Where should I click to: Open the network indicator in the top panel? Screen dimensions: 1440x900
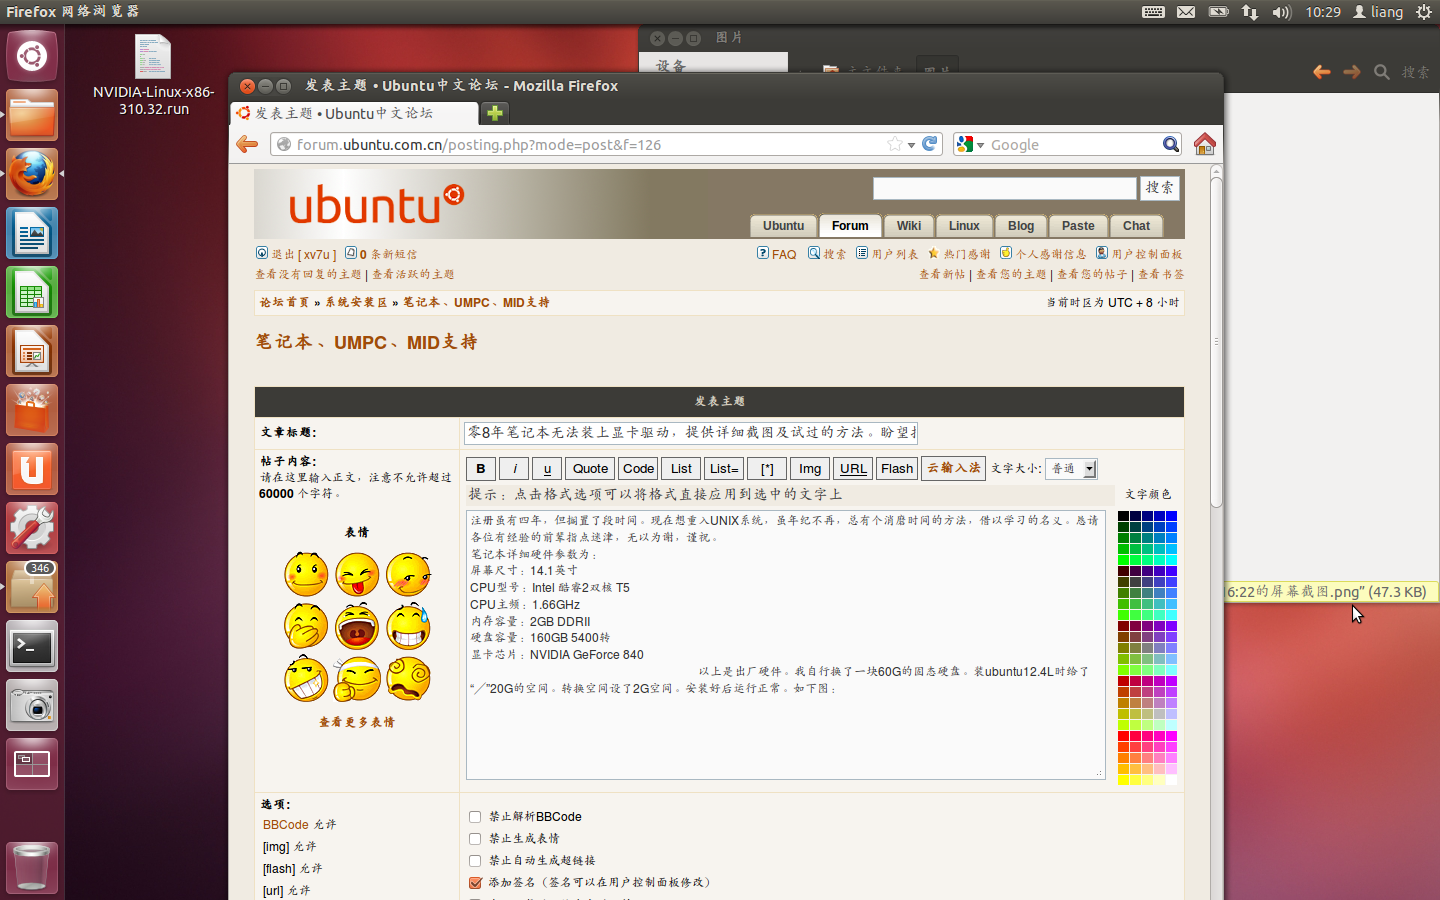coord(1250,12)
